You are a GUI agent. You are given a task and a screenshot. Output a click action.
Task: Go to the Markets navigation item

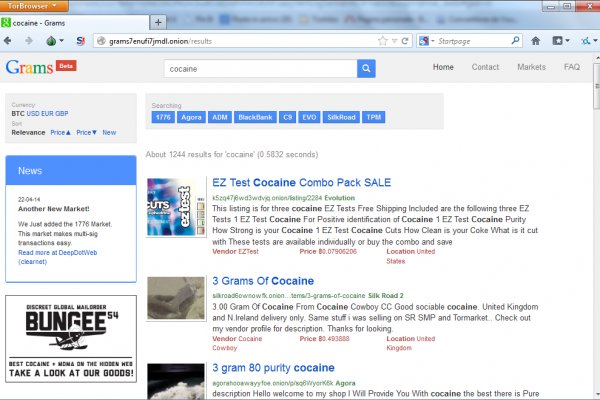coord(531,67)
